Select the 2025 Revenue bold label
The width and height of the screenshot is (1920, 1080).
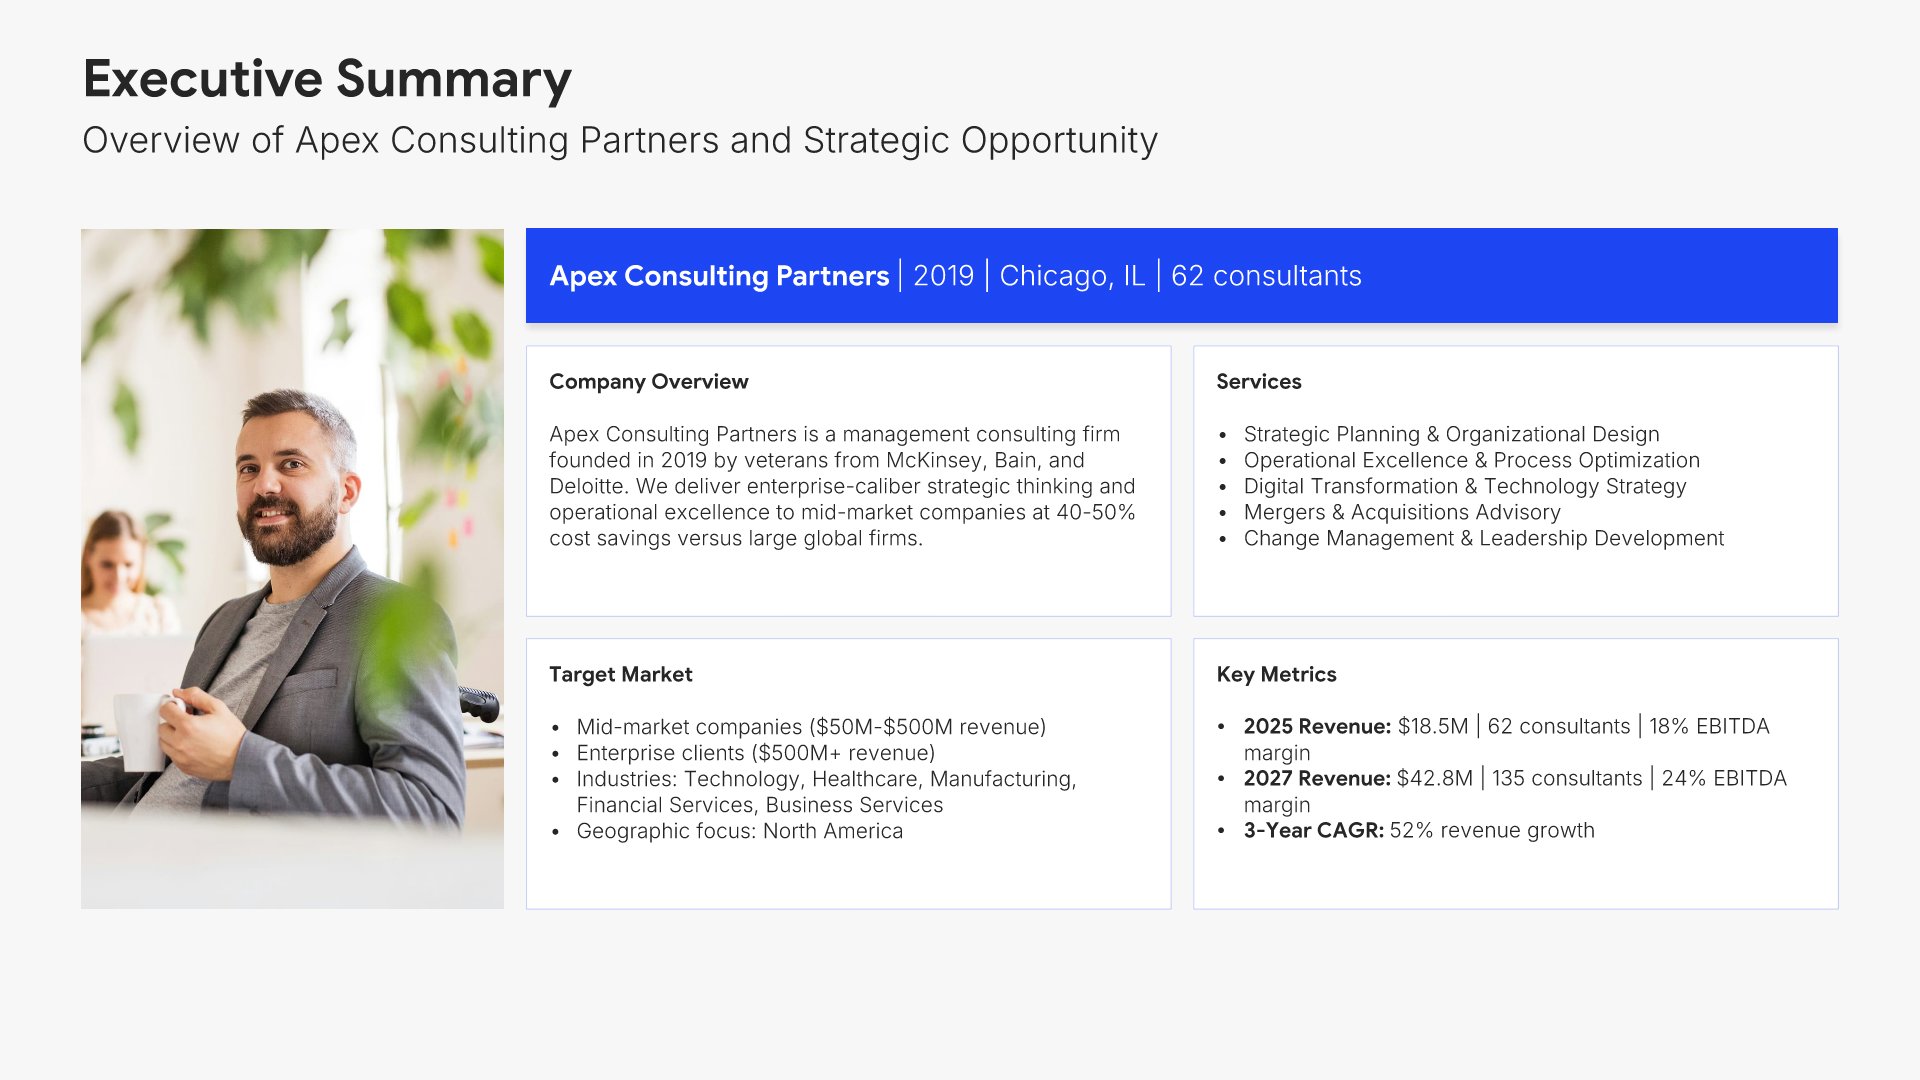(x=1317, y=727)
